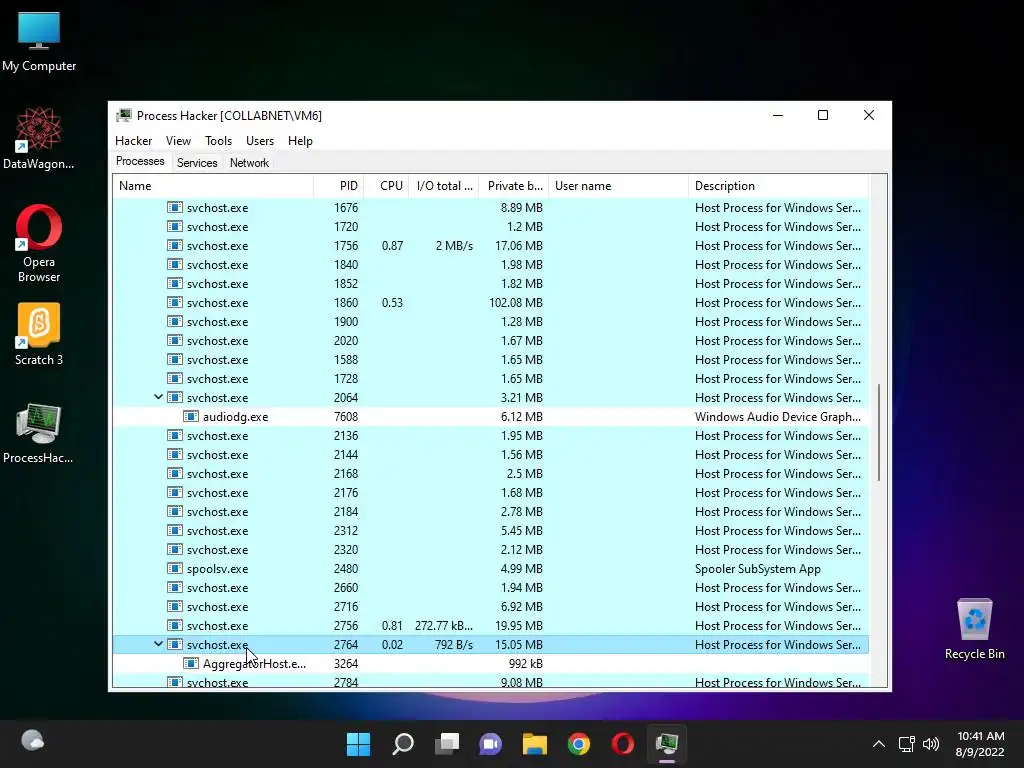
Task: Launch Opera from the taskbar
Action: 622,744
